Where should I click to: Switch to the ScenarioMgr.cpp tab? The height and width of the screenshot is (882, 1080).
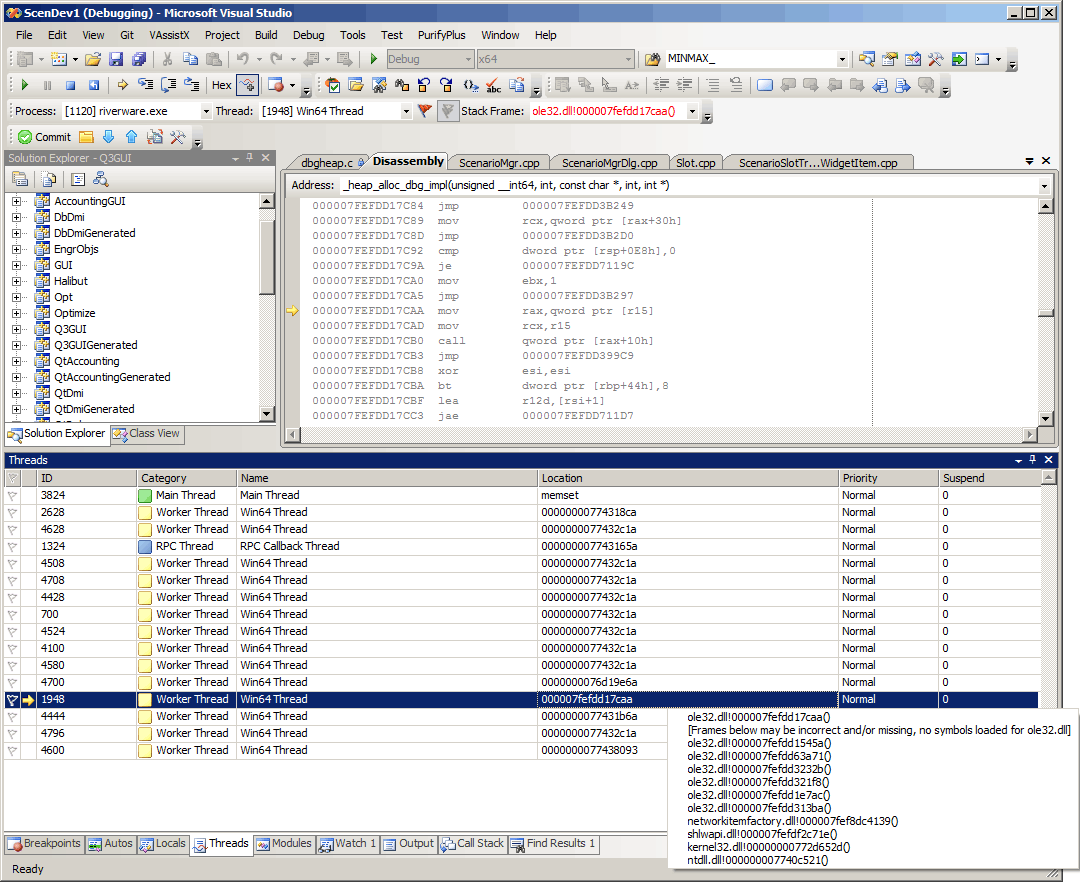point(499,163)
